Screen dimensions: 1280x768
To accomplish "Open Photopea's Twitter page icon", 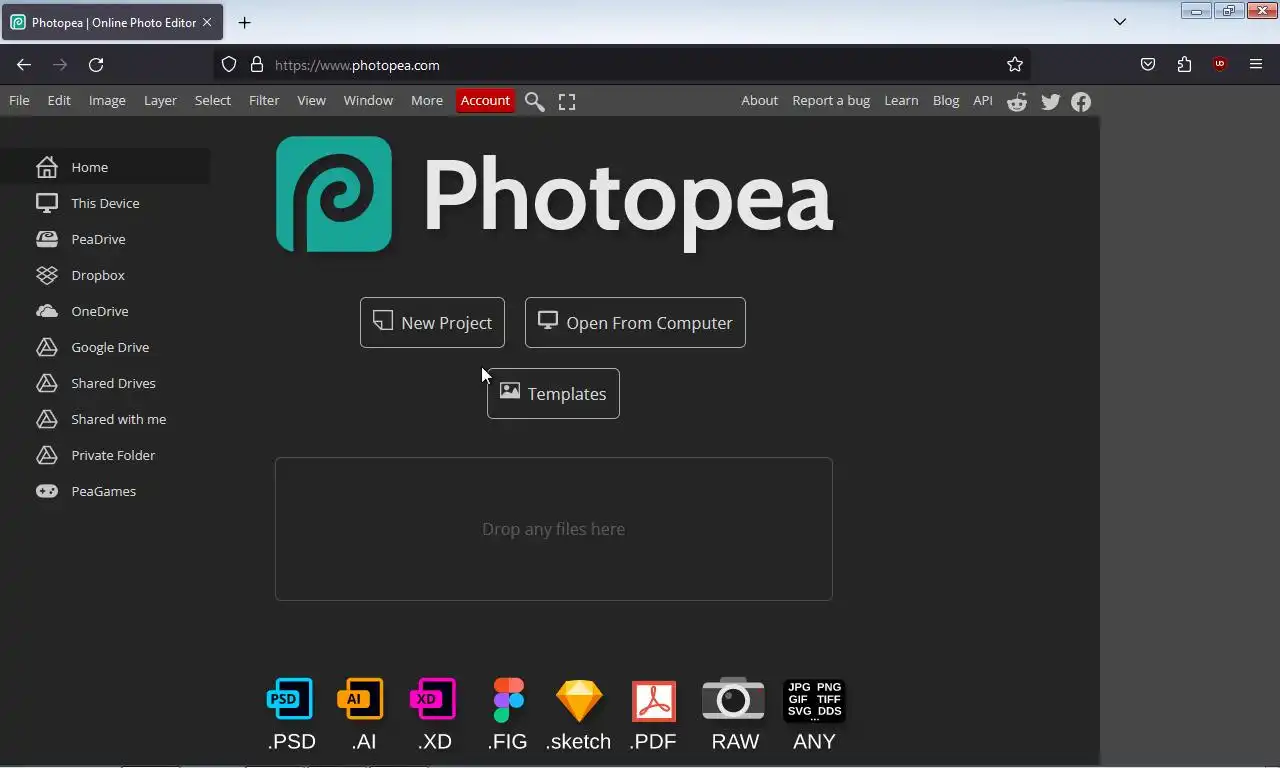I will click(1050, 101).
